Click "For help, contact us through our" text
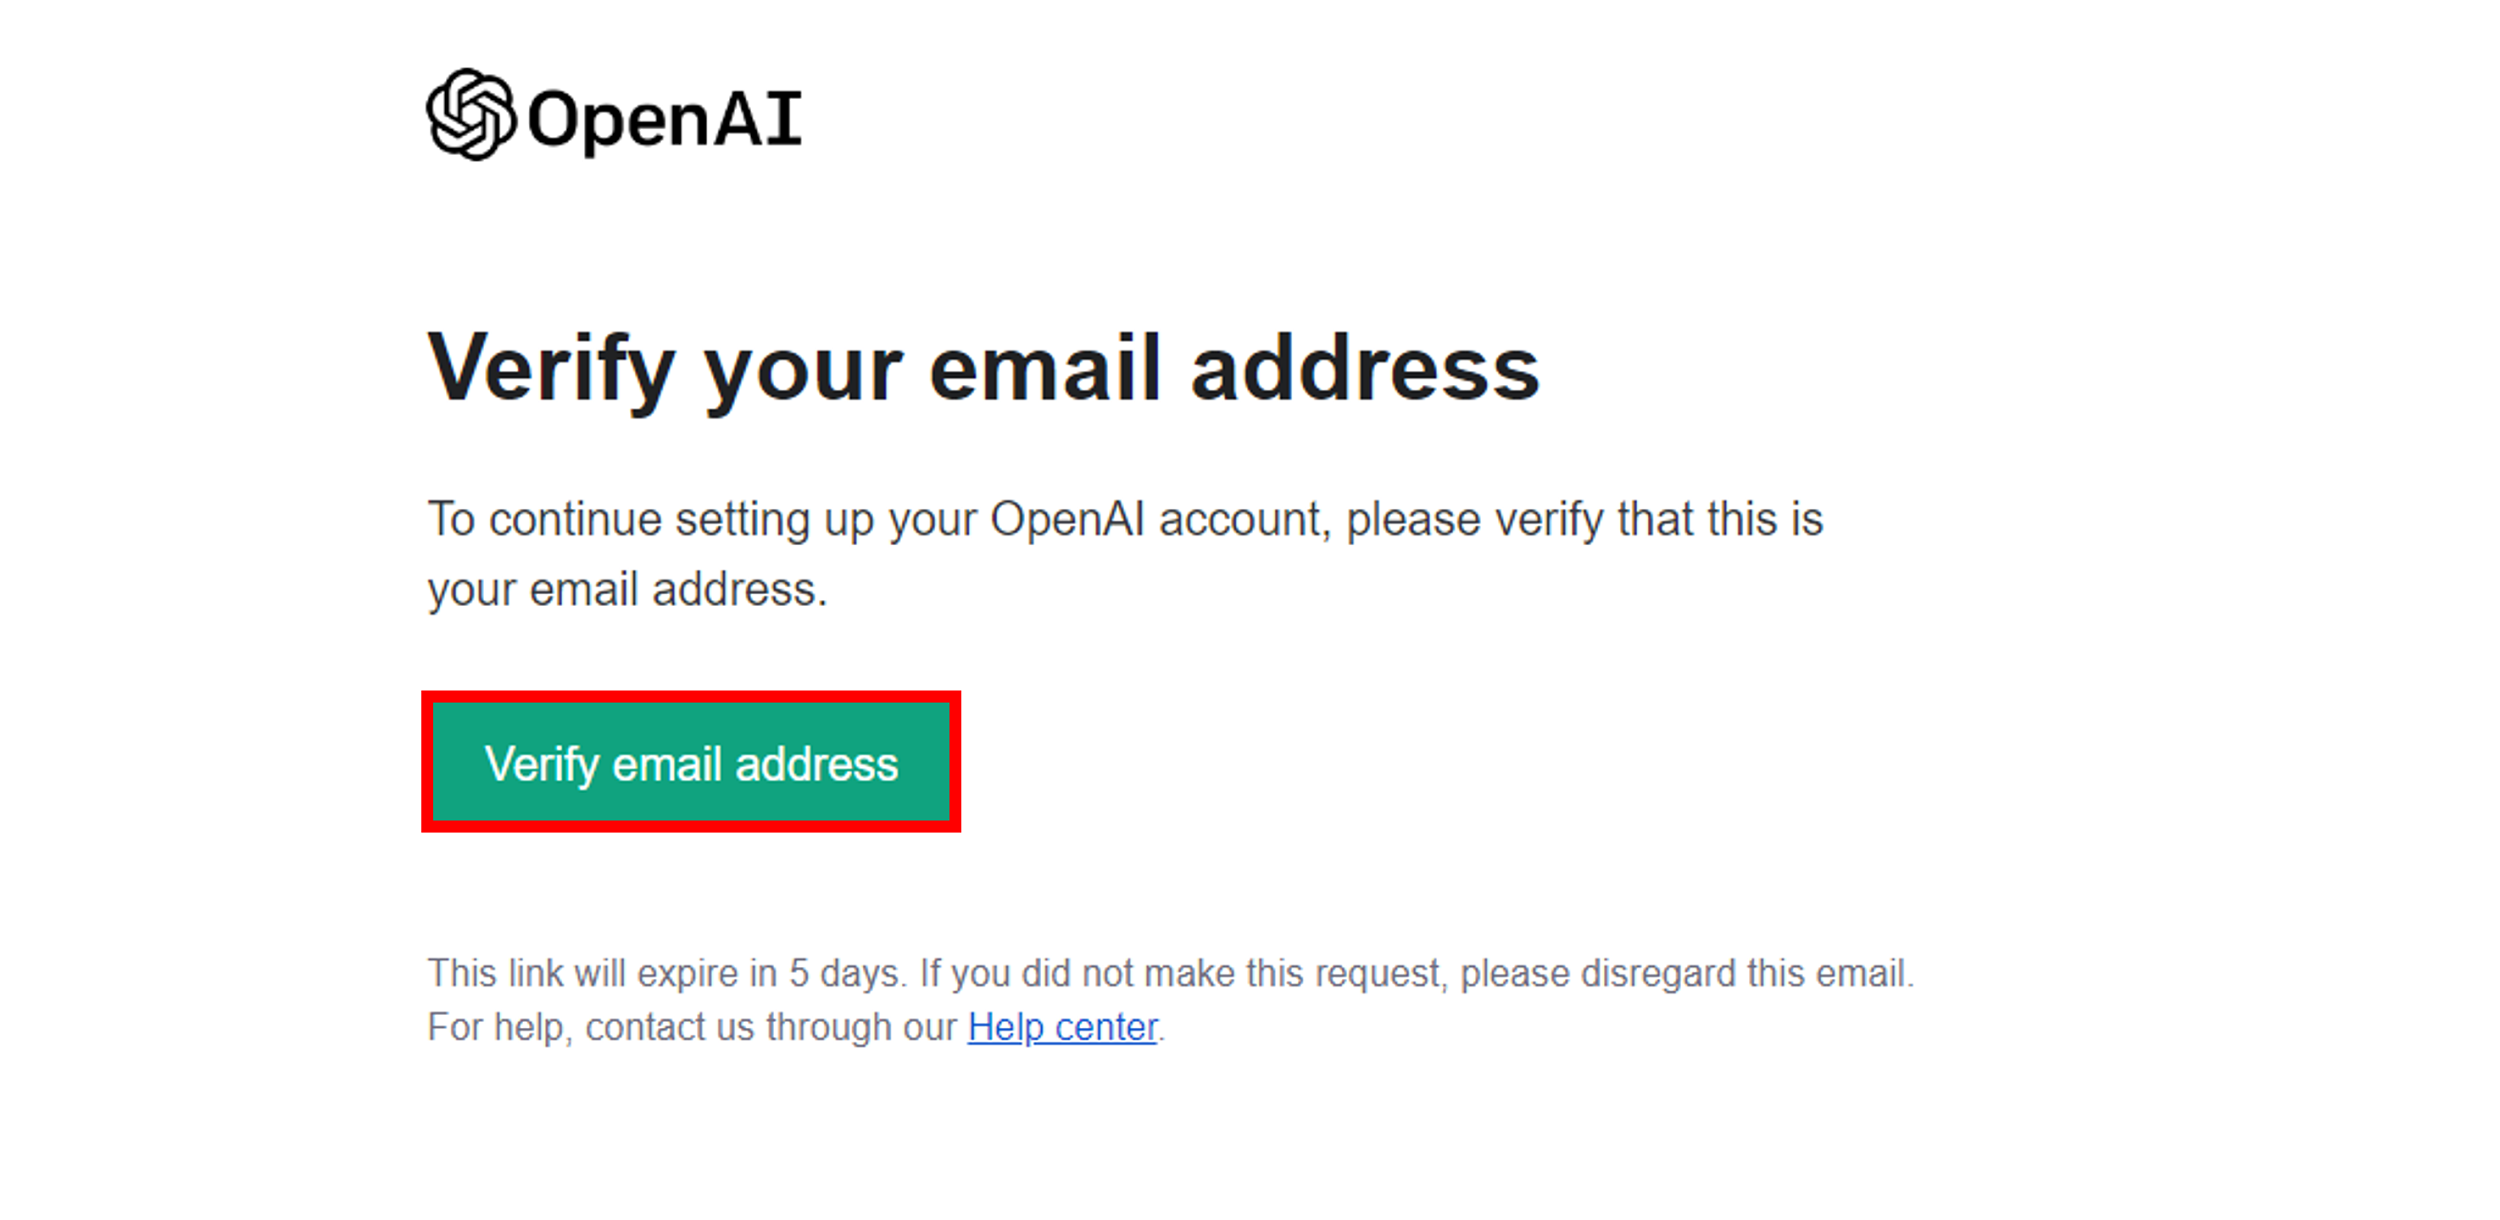2500x1220 pixels. point(692,1027)
